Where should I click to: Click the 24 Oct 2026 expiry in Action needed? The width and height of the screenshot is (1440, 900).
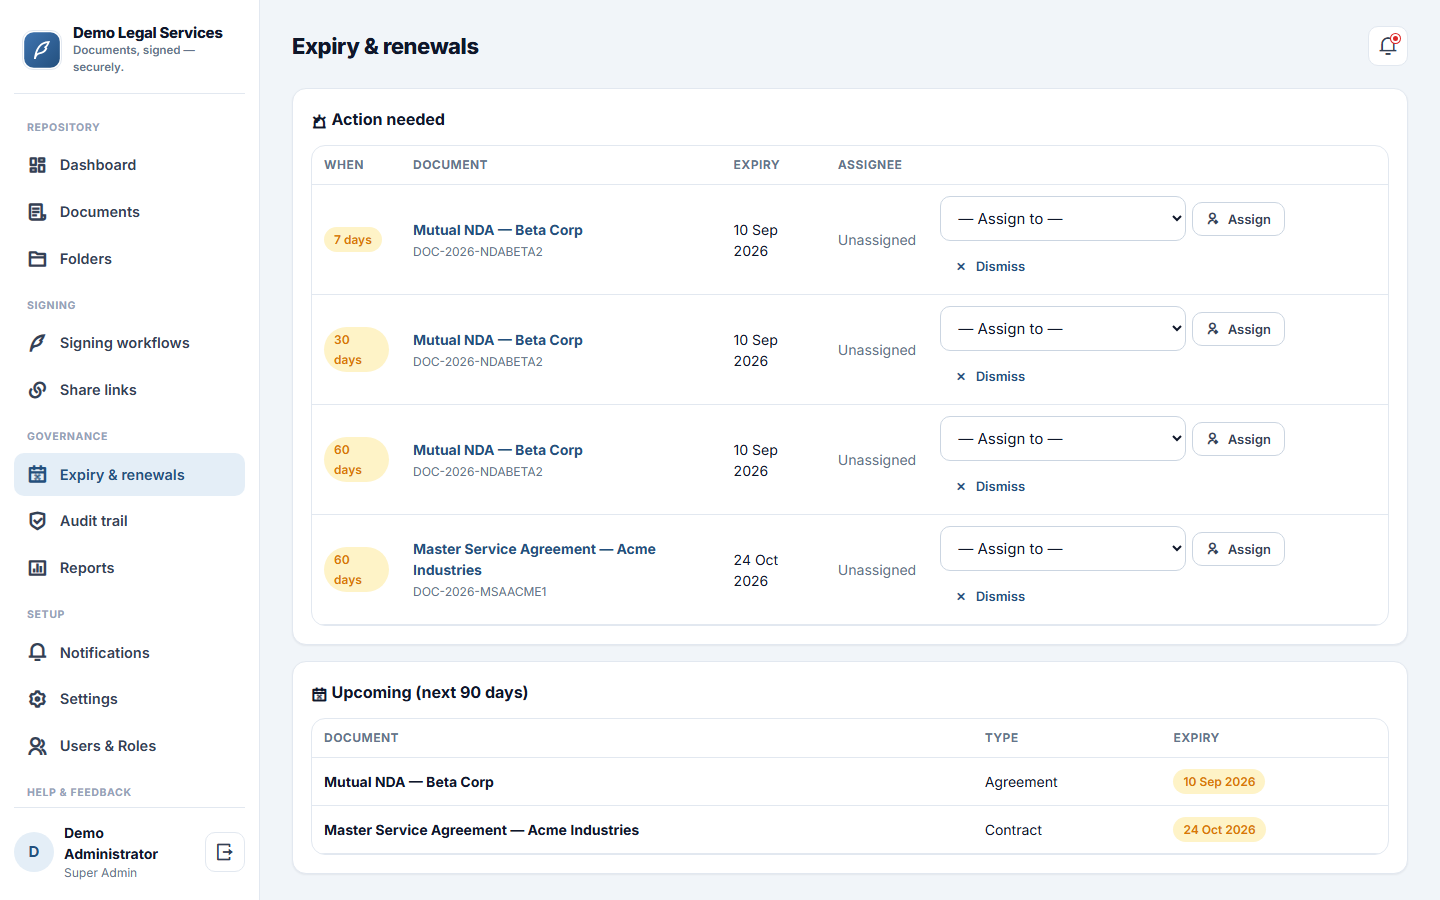tap(756, 571)
